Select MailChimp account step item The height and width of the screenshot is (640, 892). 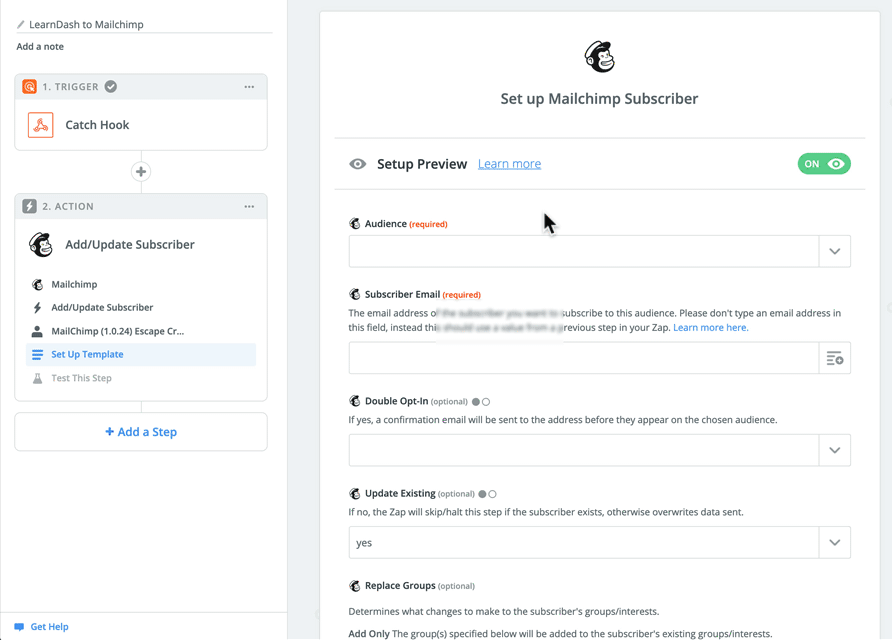[x=117, y=331]
